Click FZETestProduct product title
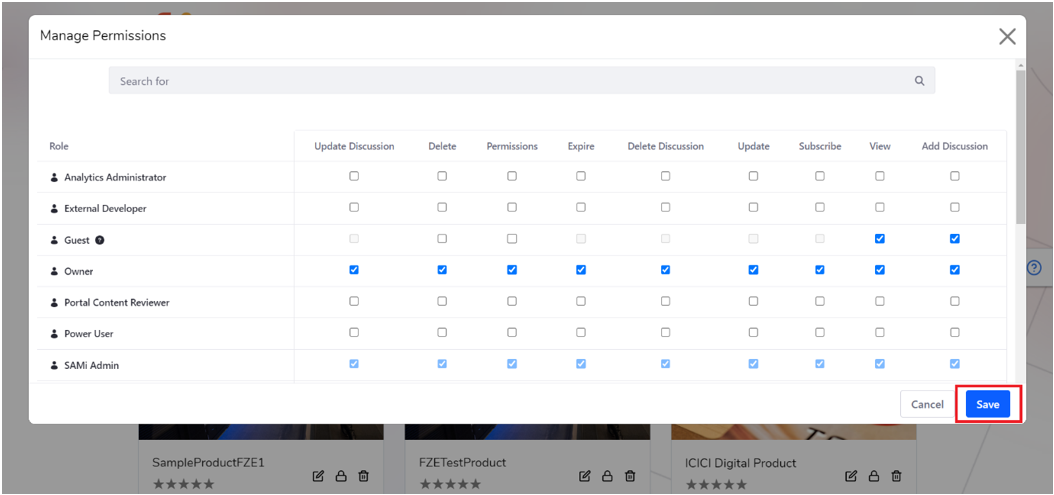Screen dimensions: 1054x495 pos(462,463)
